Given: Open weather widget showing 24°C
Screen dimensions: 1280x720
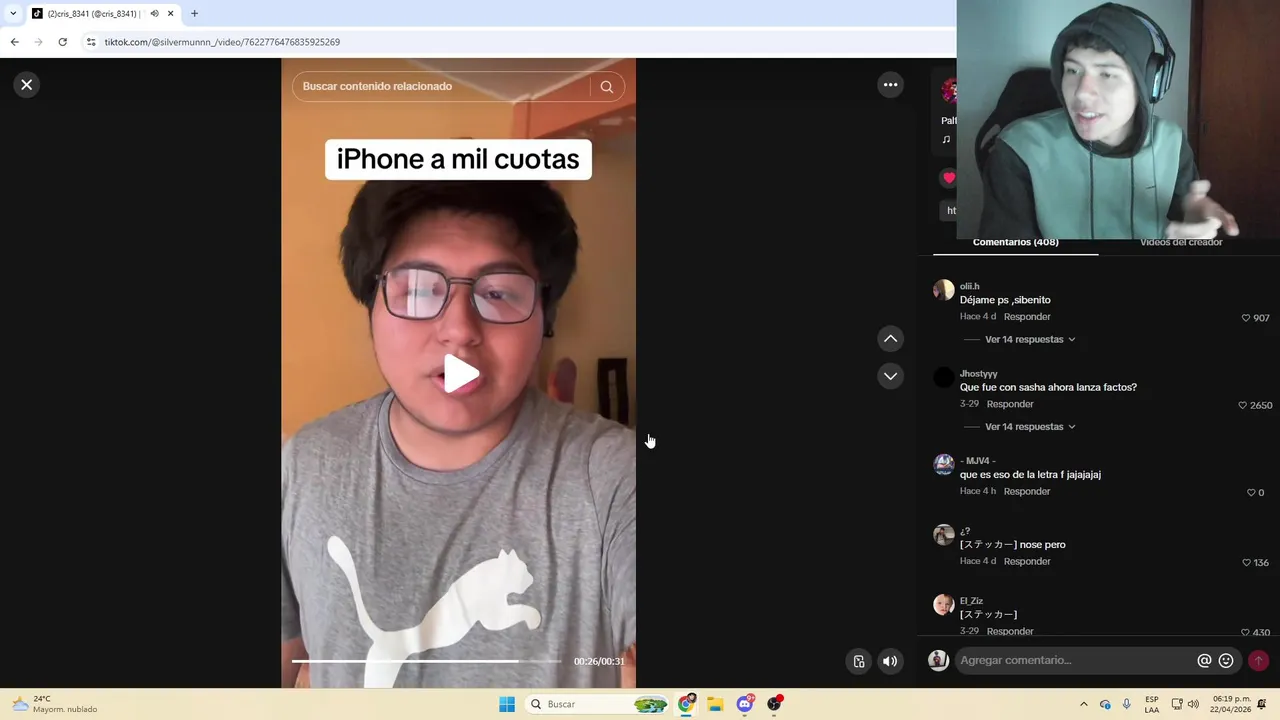Looking at the screenshot, I should (54, 704).
